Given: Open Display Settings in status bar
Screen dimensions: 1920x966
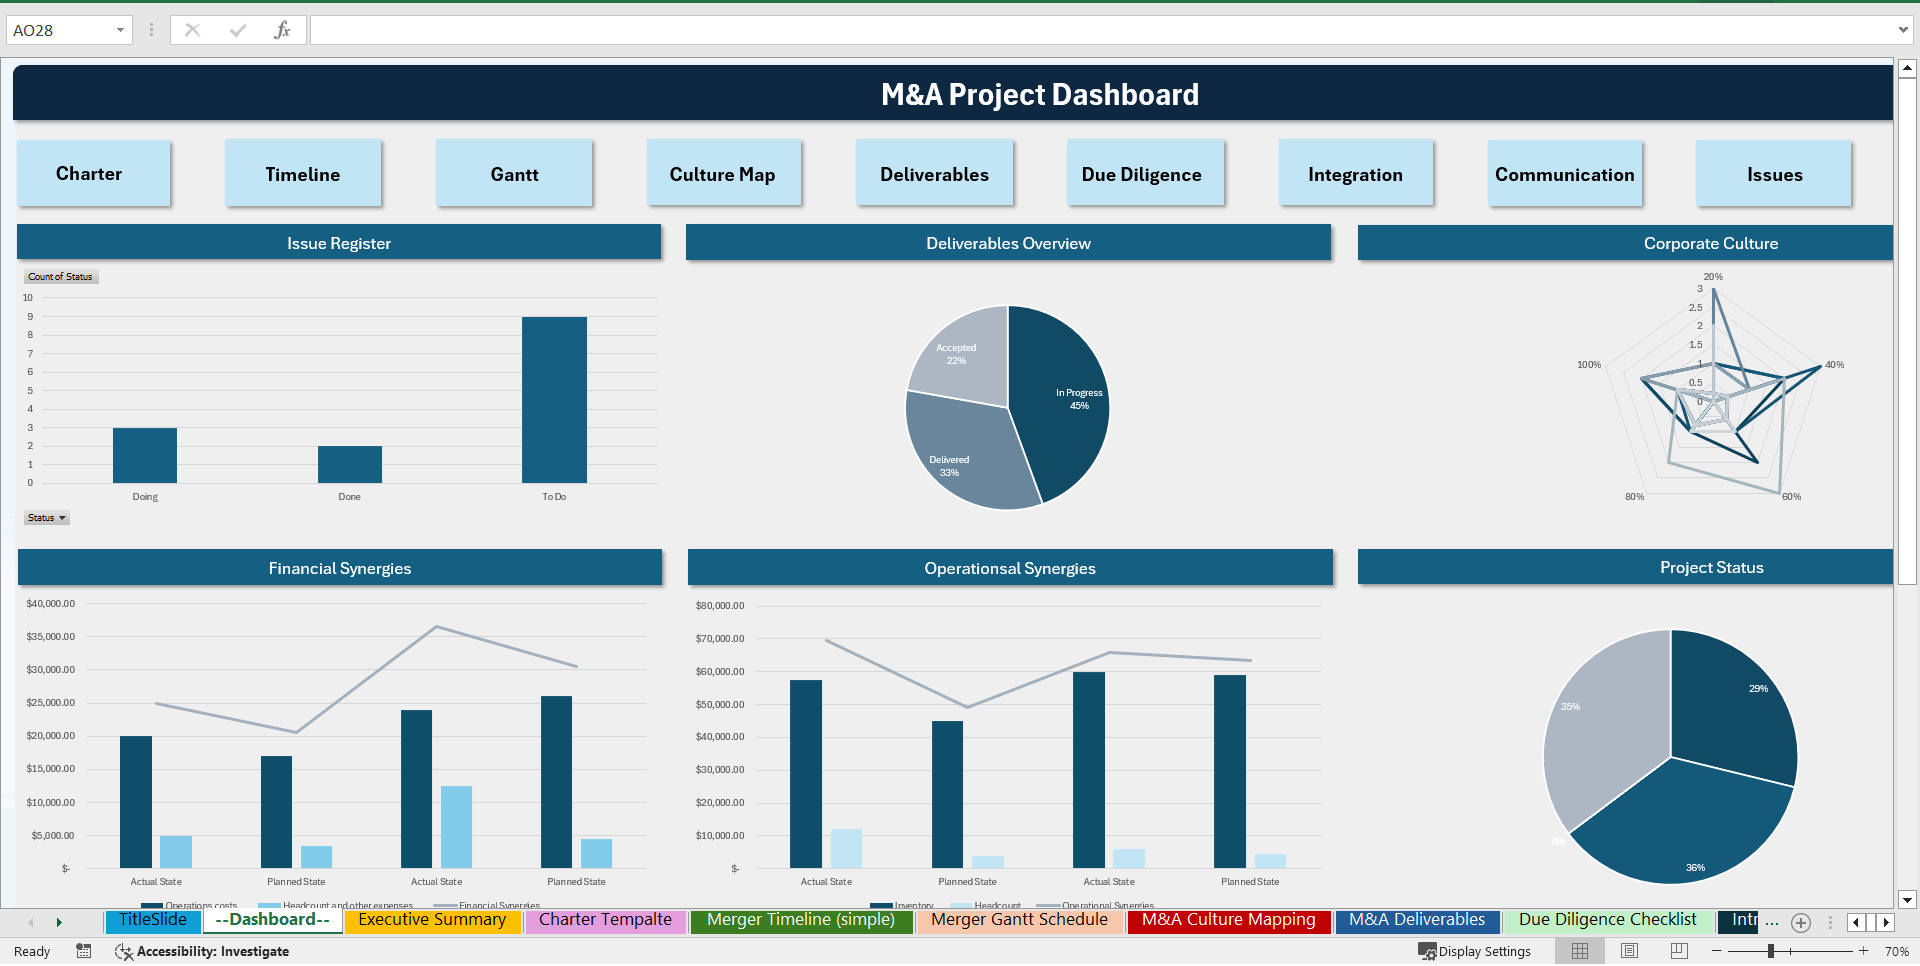Looking at the screenshot, I should (x=1475, y=951).
